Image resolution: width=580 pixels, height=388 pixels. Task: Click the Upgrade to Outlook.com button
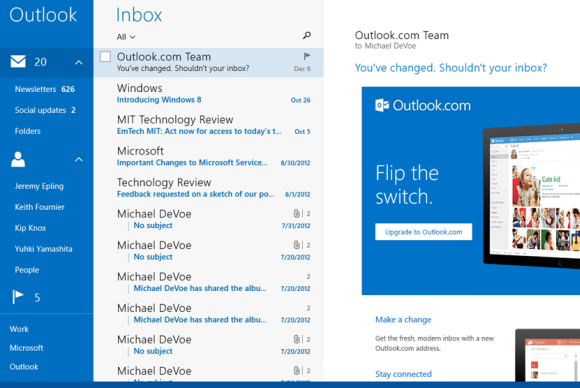point(424,232)
